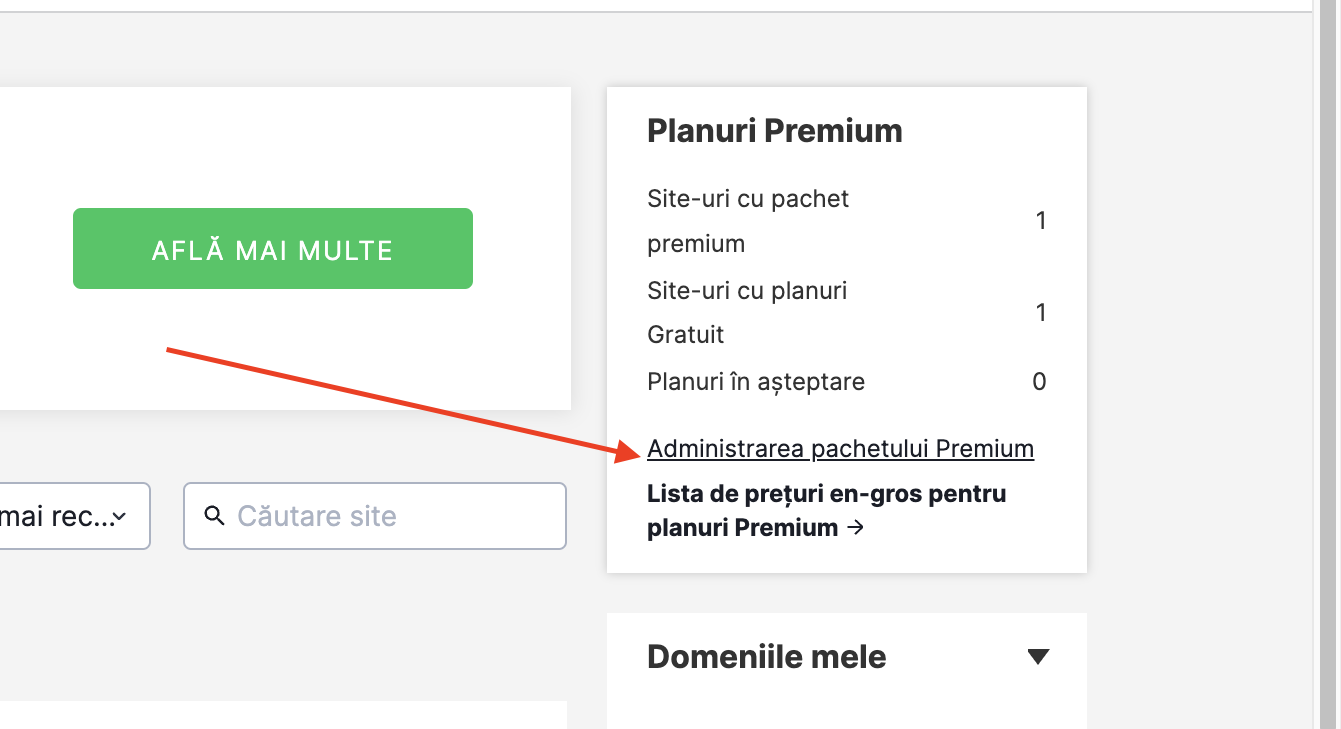Image resolution: width=1341 pixels, height=729 pixels.
Task: Click the magnifier icon in search box
Action: click(x=214, y=516)
